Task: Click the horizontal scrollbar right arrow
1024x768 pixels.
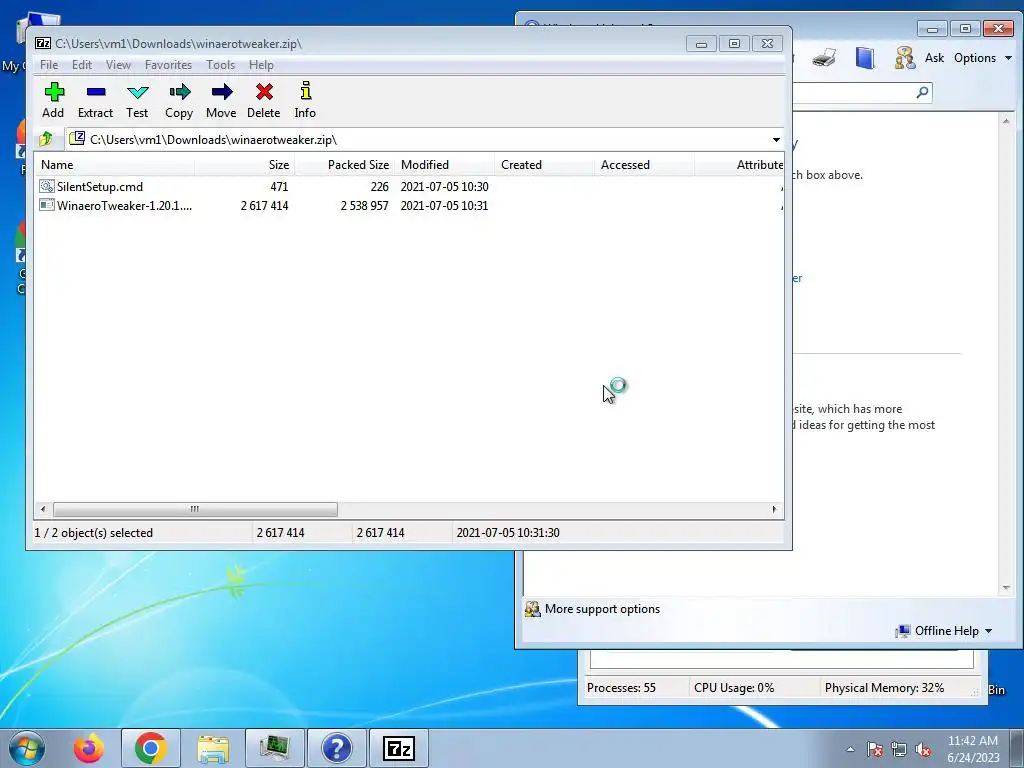Action: tap(775, 509)
